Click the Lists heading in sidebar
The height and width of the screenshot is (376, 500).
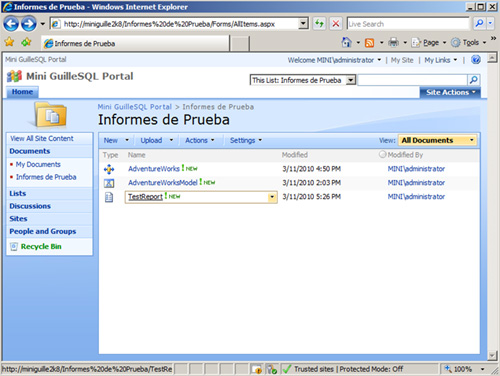[17, 193]
